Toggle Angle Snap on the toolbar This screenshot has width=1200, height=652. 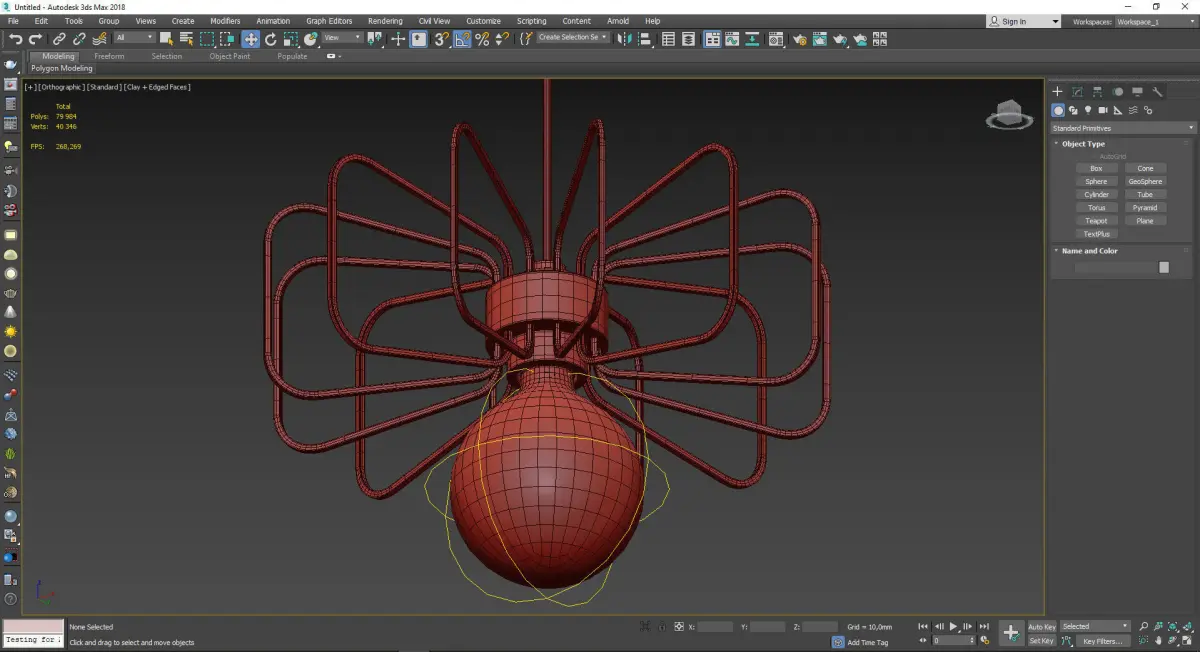pos(462,39)
